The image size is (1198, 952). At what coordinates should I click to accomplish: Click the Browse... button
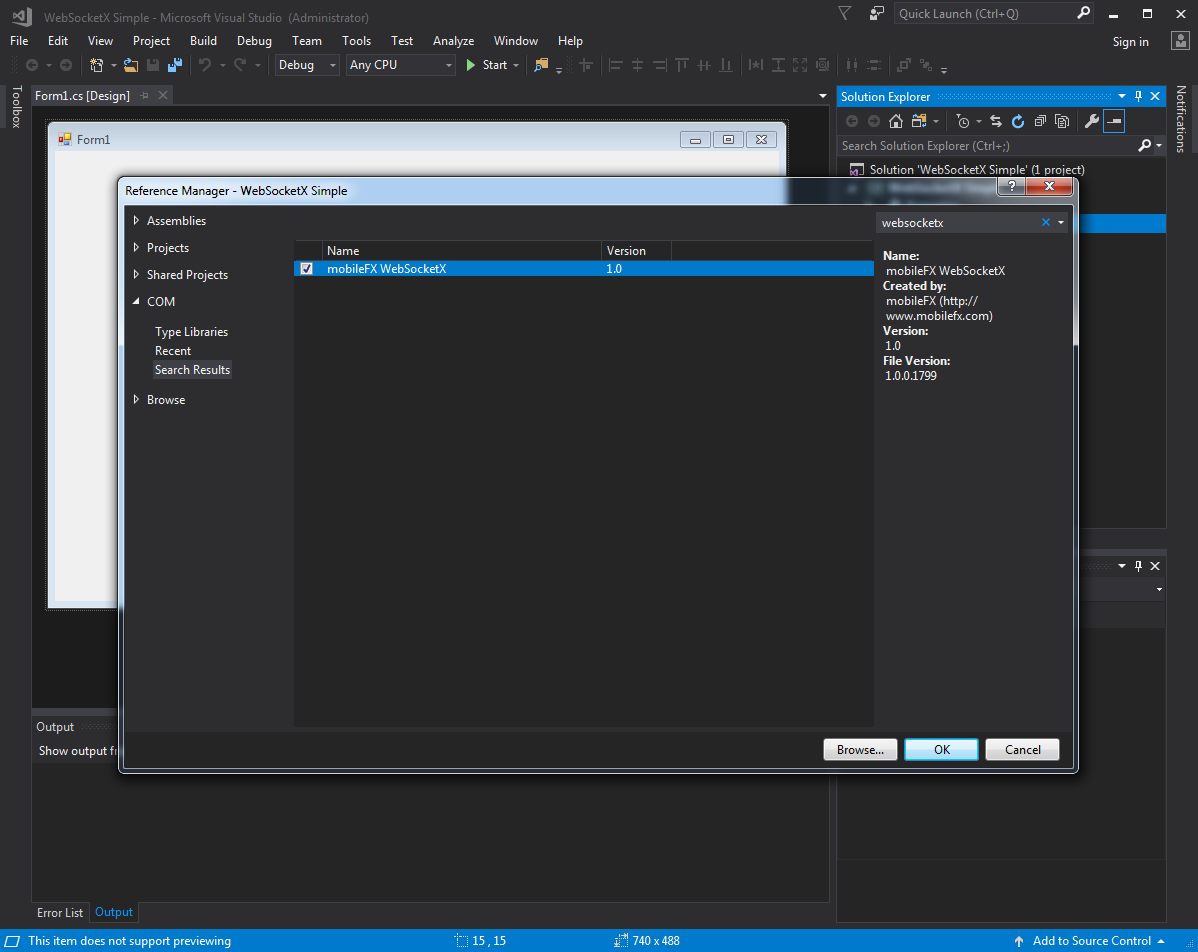[x=860, y=750]
